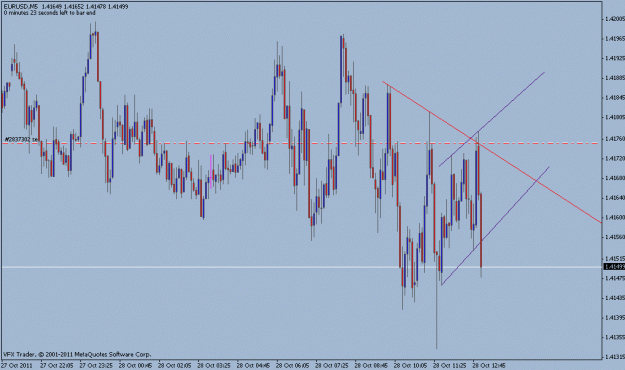625x370 pixels.
Task: Click the 1.41760 price axis label
Action: (x=615, y=139)
